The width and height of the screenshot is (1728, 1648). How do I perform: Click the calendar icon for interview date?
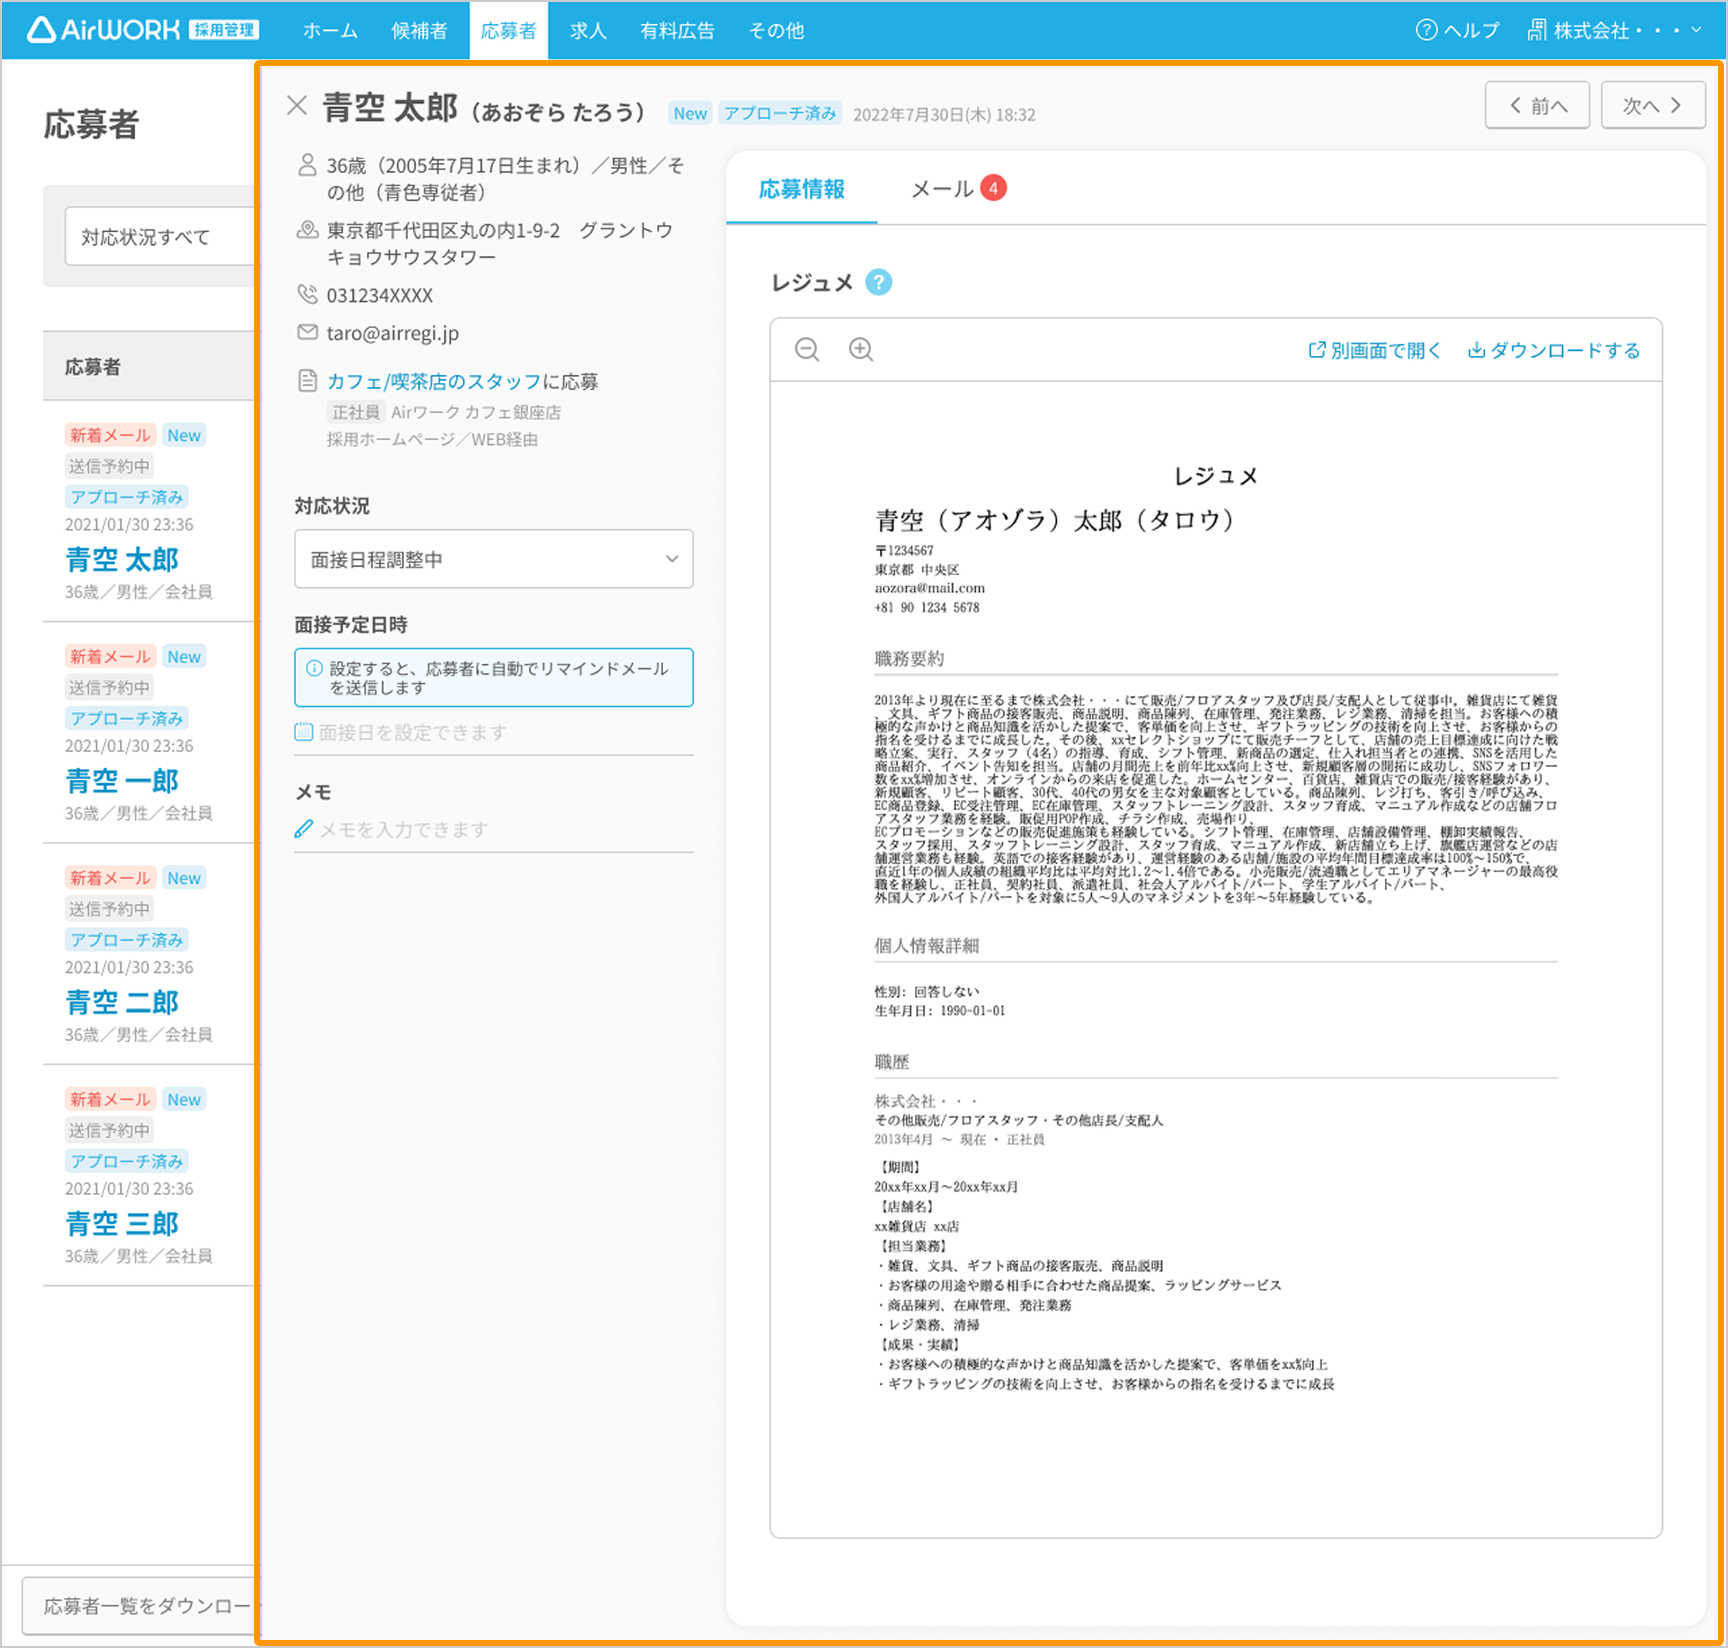(x=304, y=732)
